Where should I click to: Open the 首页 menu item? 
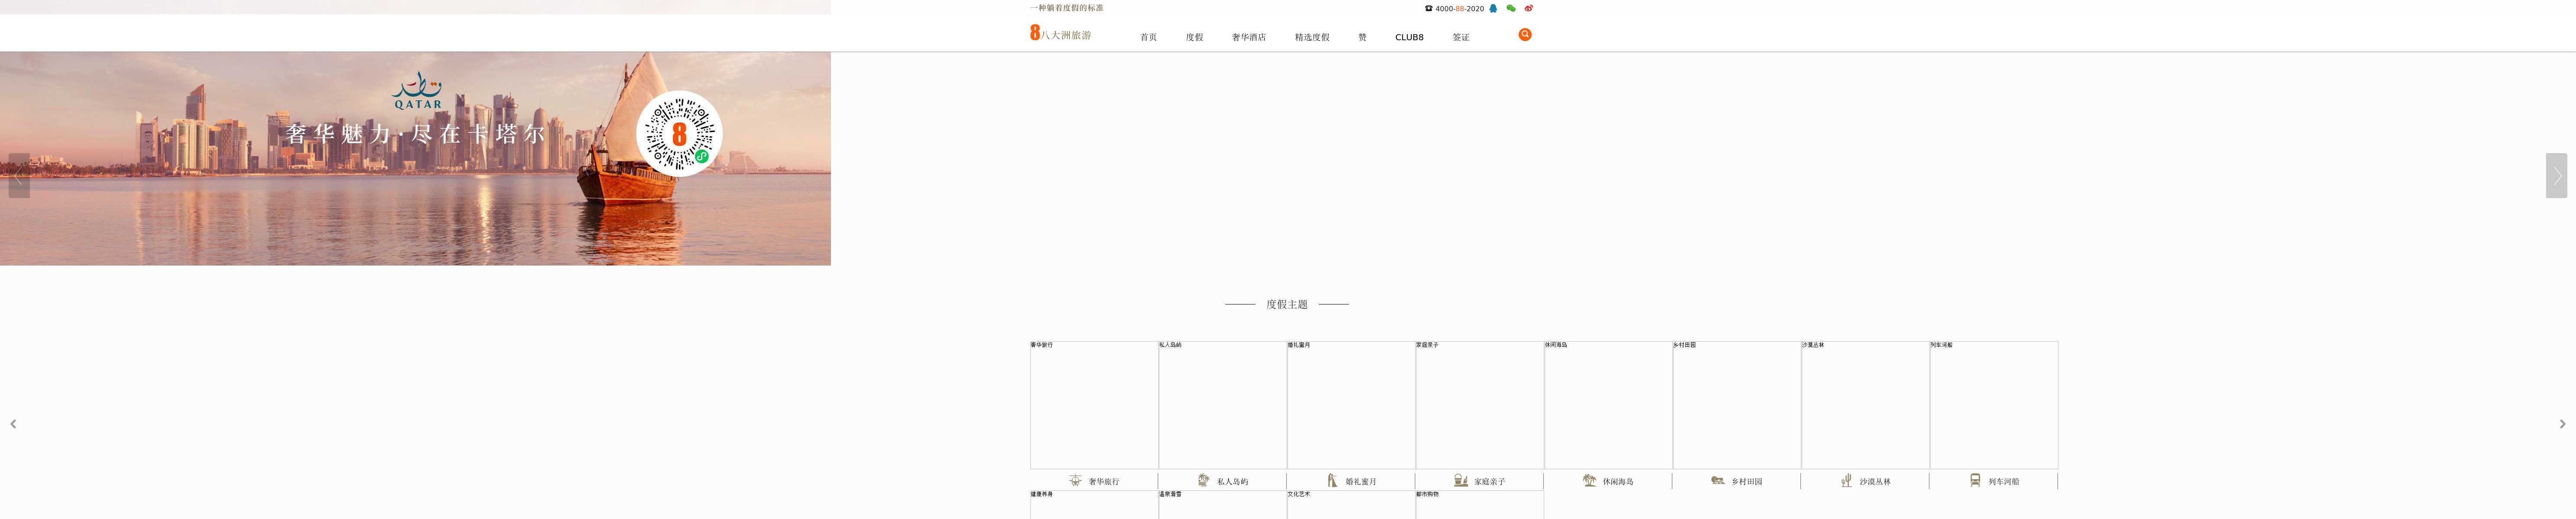point(1148,37)
